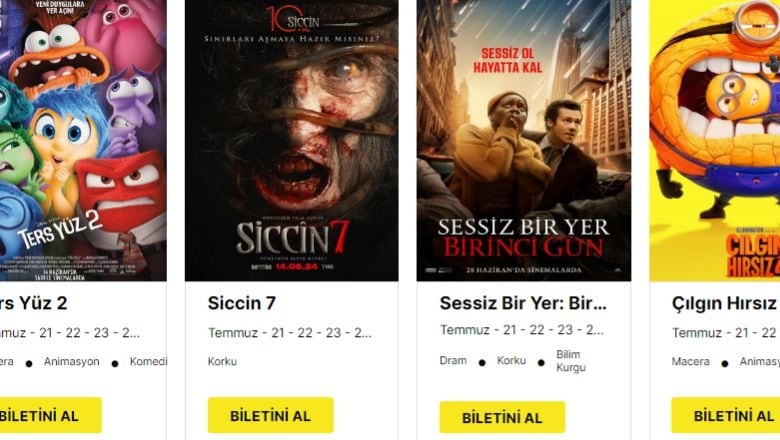Open the Sessiz Bir Yer poster
This screenshot has height=440, width=780.
click(524, 140)
